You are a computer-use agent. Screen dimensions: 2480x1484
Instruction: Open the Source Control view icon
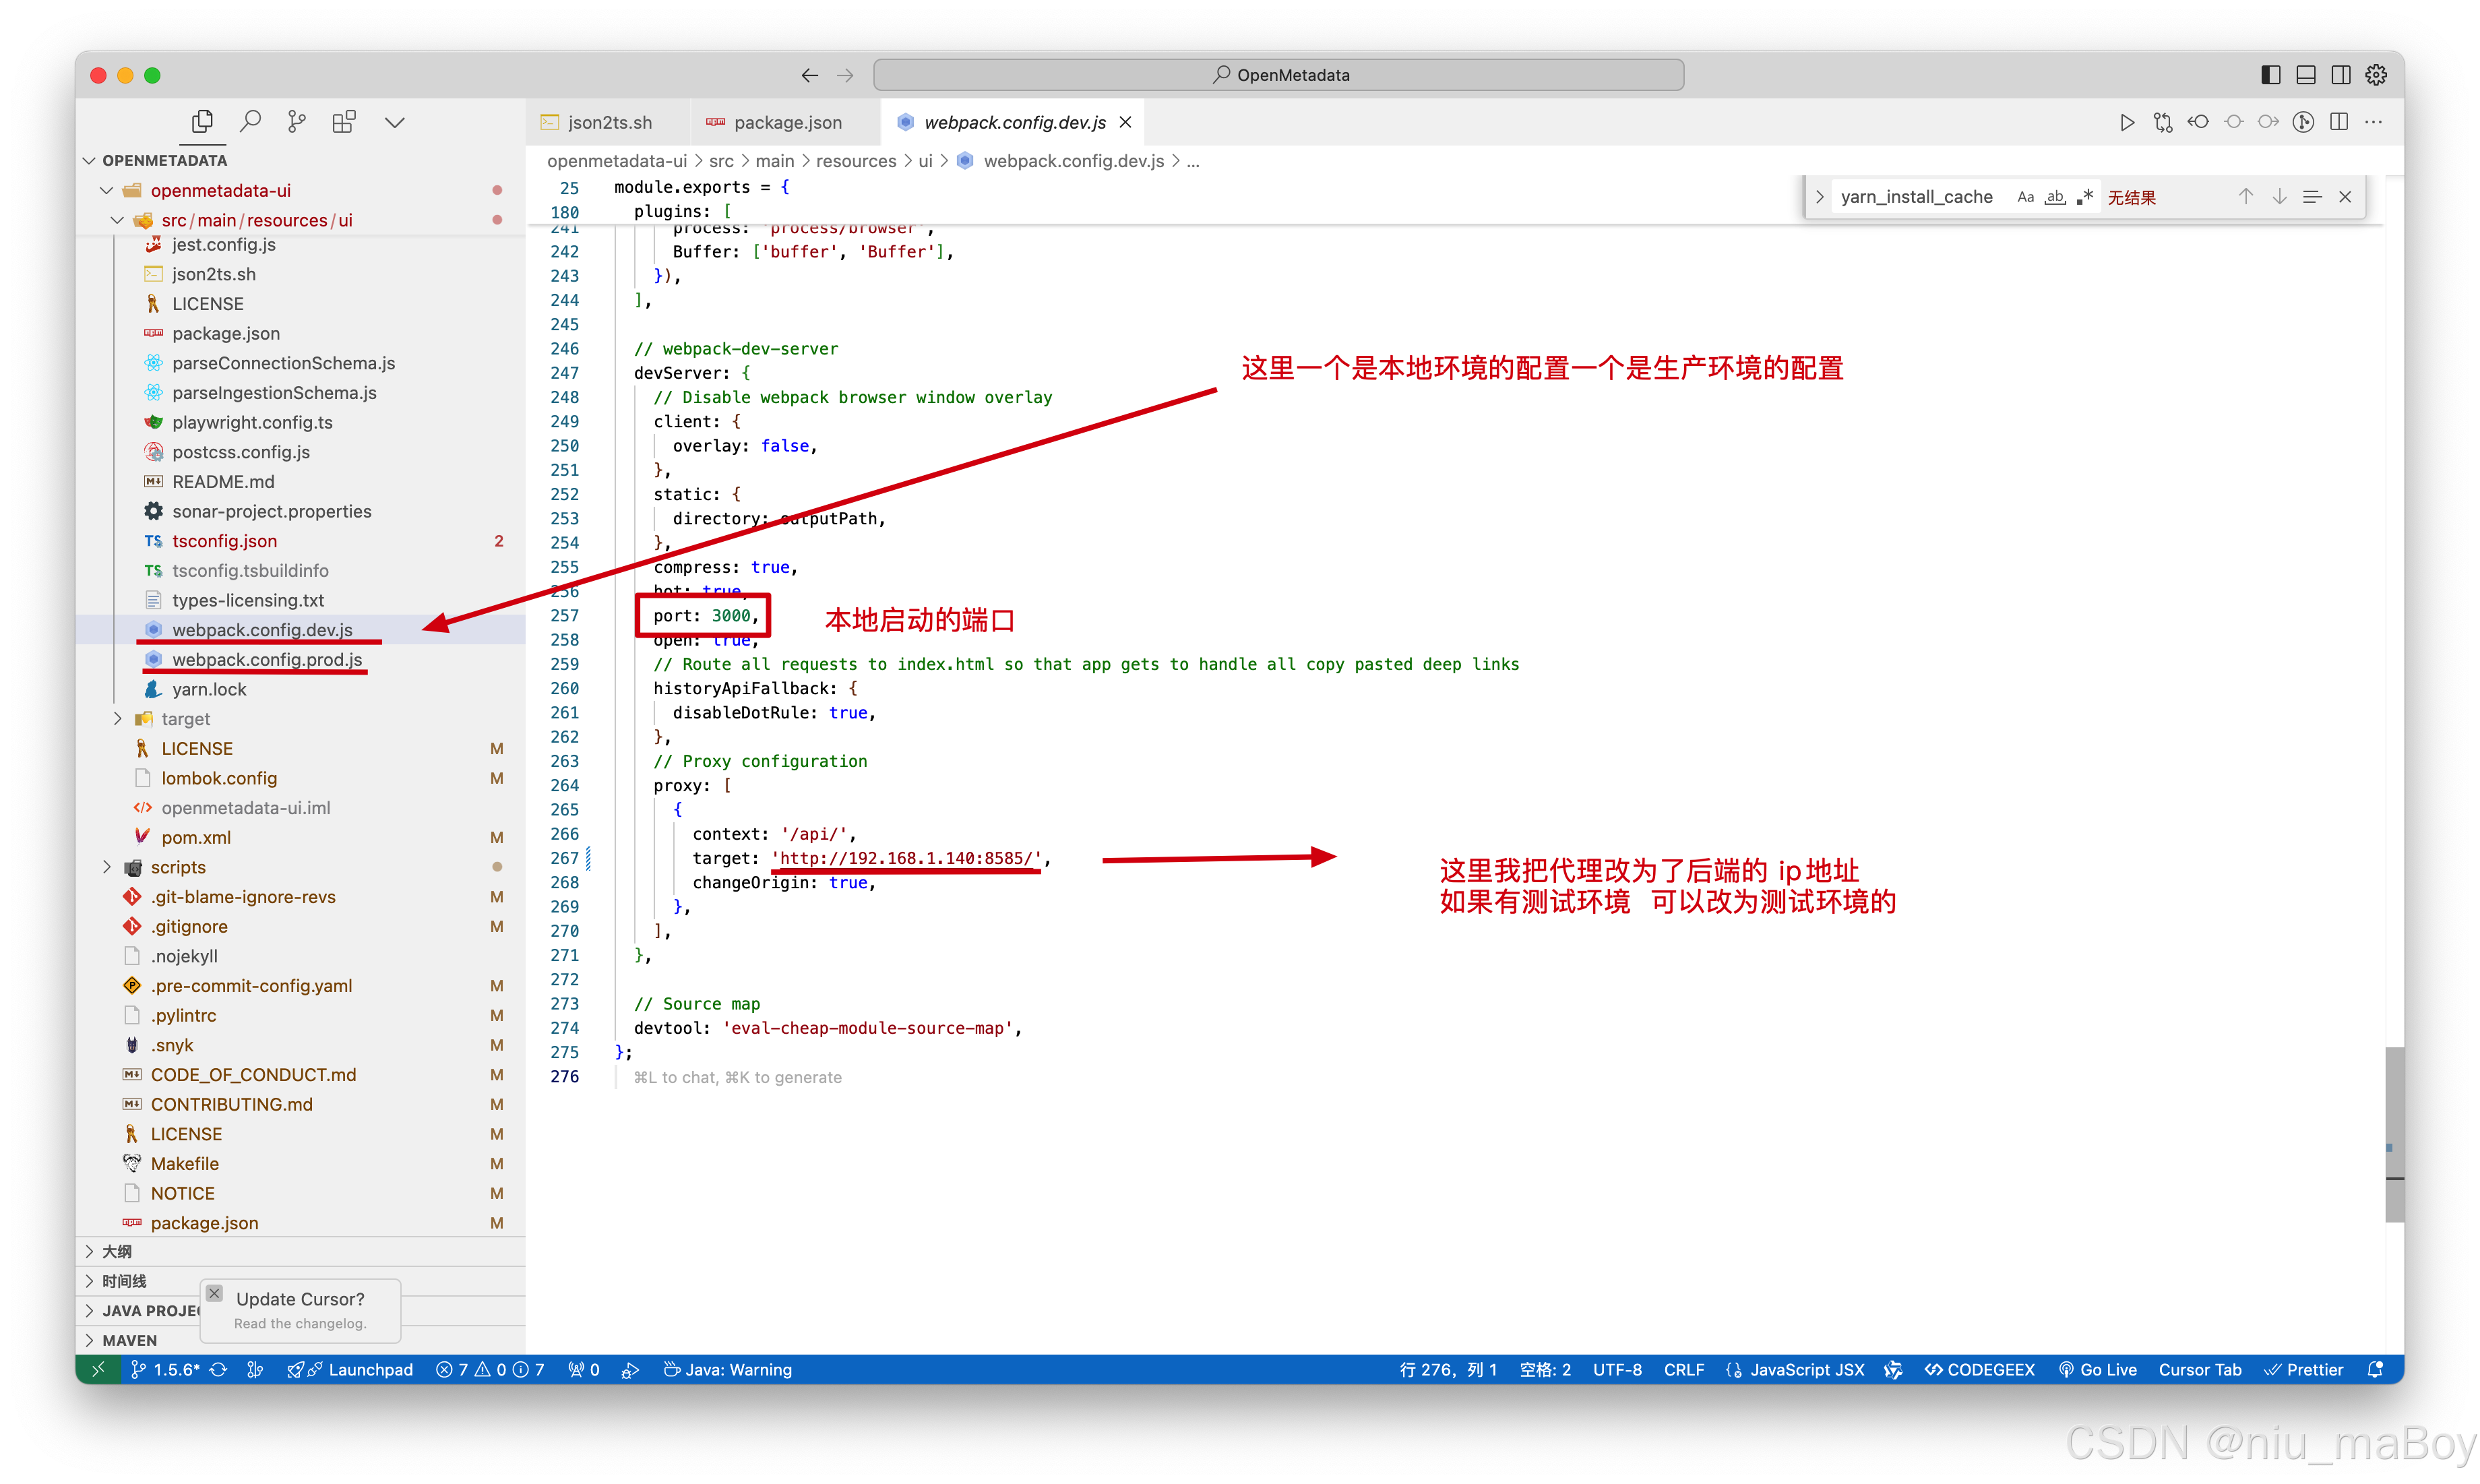pyautogui.click(x=297, y=122)
